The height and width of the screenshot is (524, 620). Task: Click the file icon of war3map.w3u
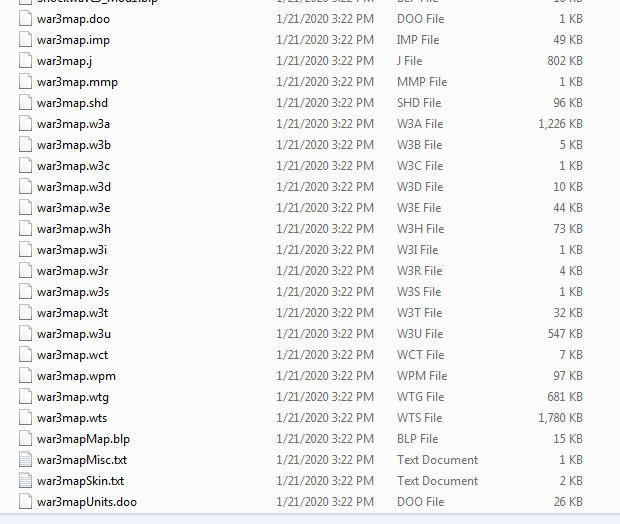pos(25,334)
